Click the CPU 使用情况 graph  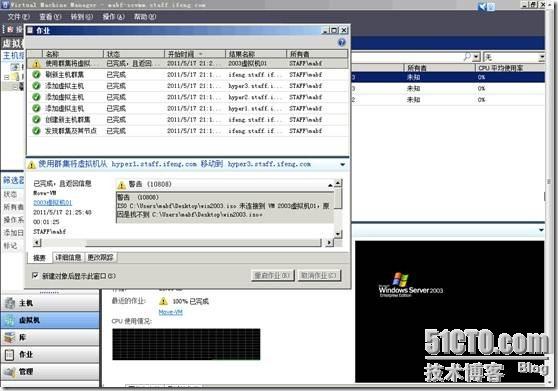pos(186,344)
